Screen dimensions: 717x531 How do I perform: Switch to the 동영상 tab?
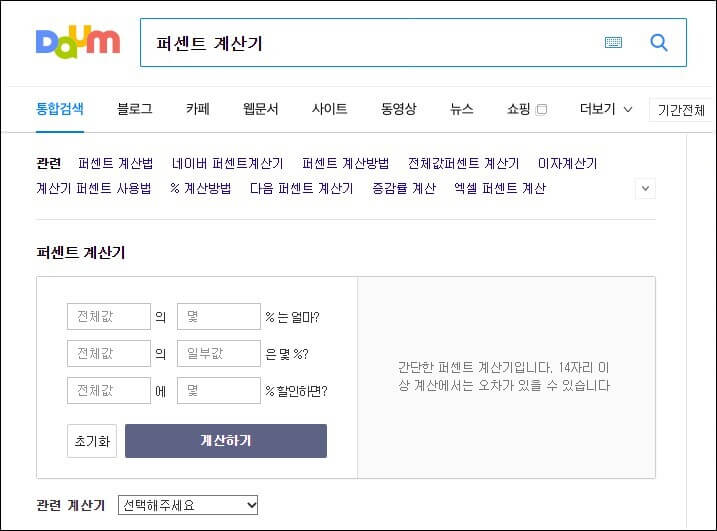399,109
